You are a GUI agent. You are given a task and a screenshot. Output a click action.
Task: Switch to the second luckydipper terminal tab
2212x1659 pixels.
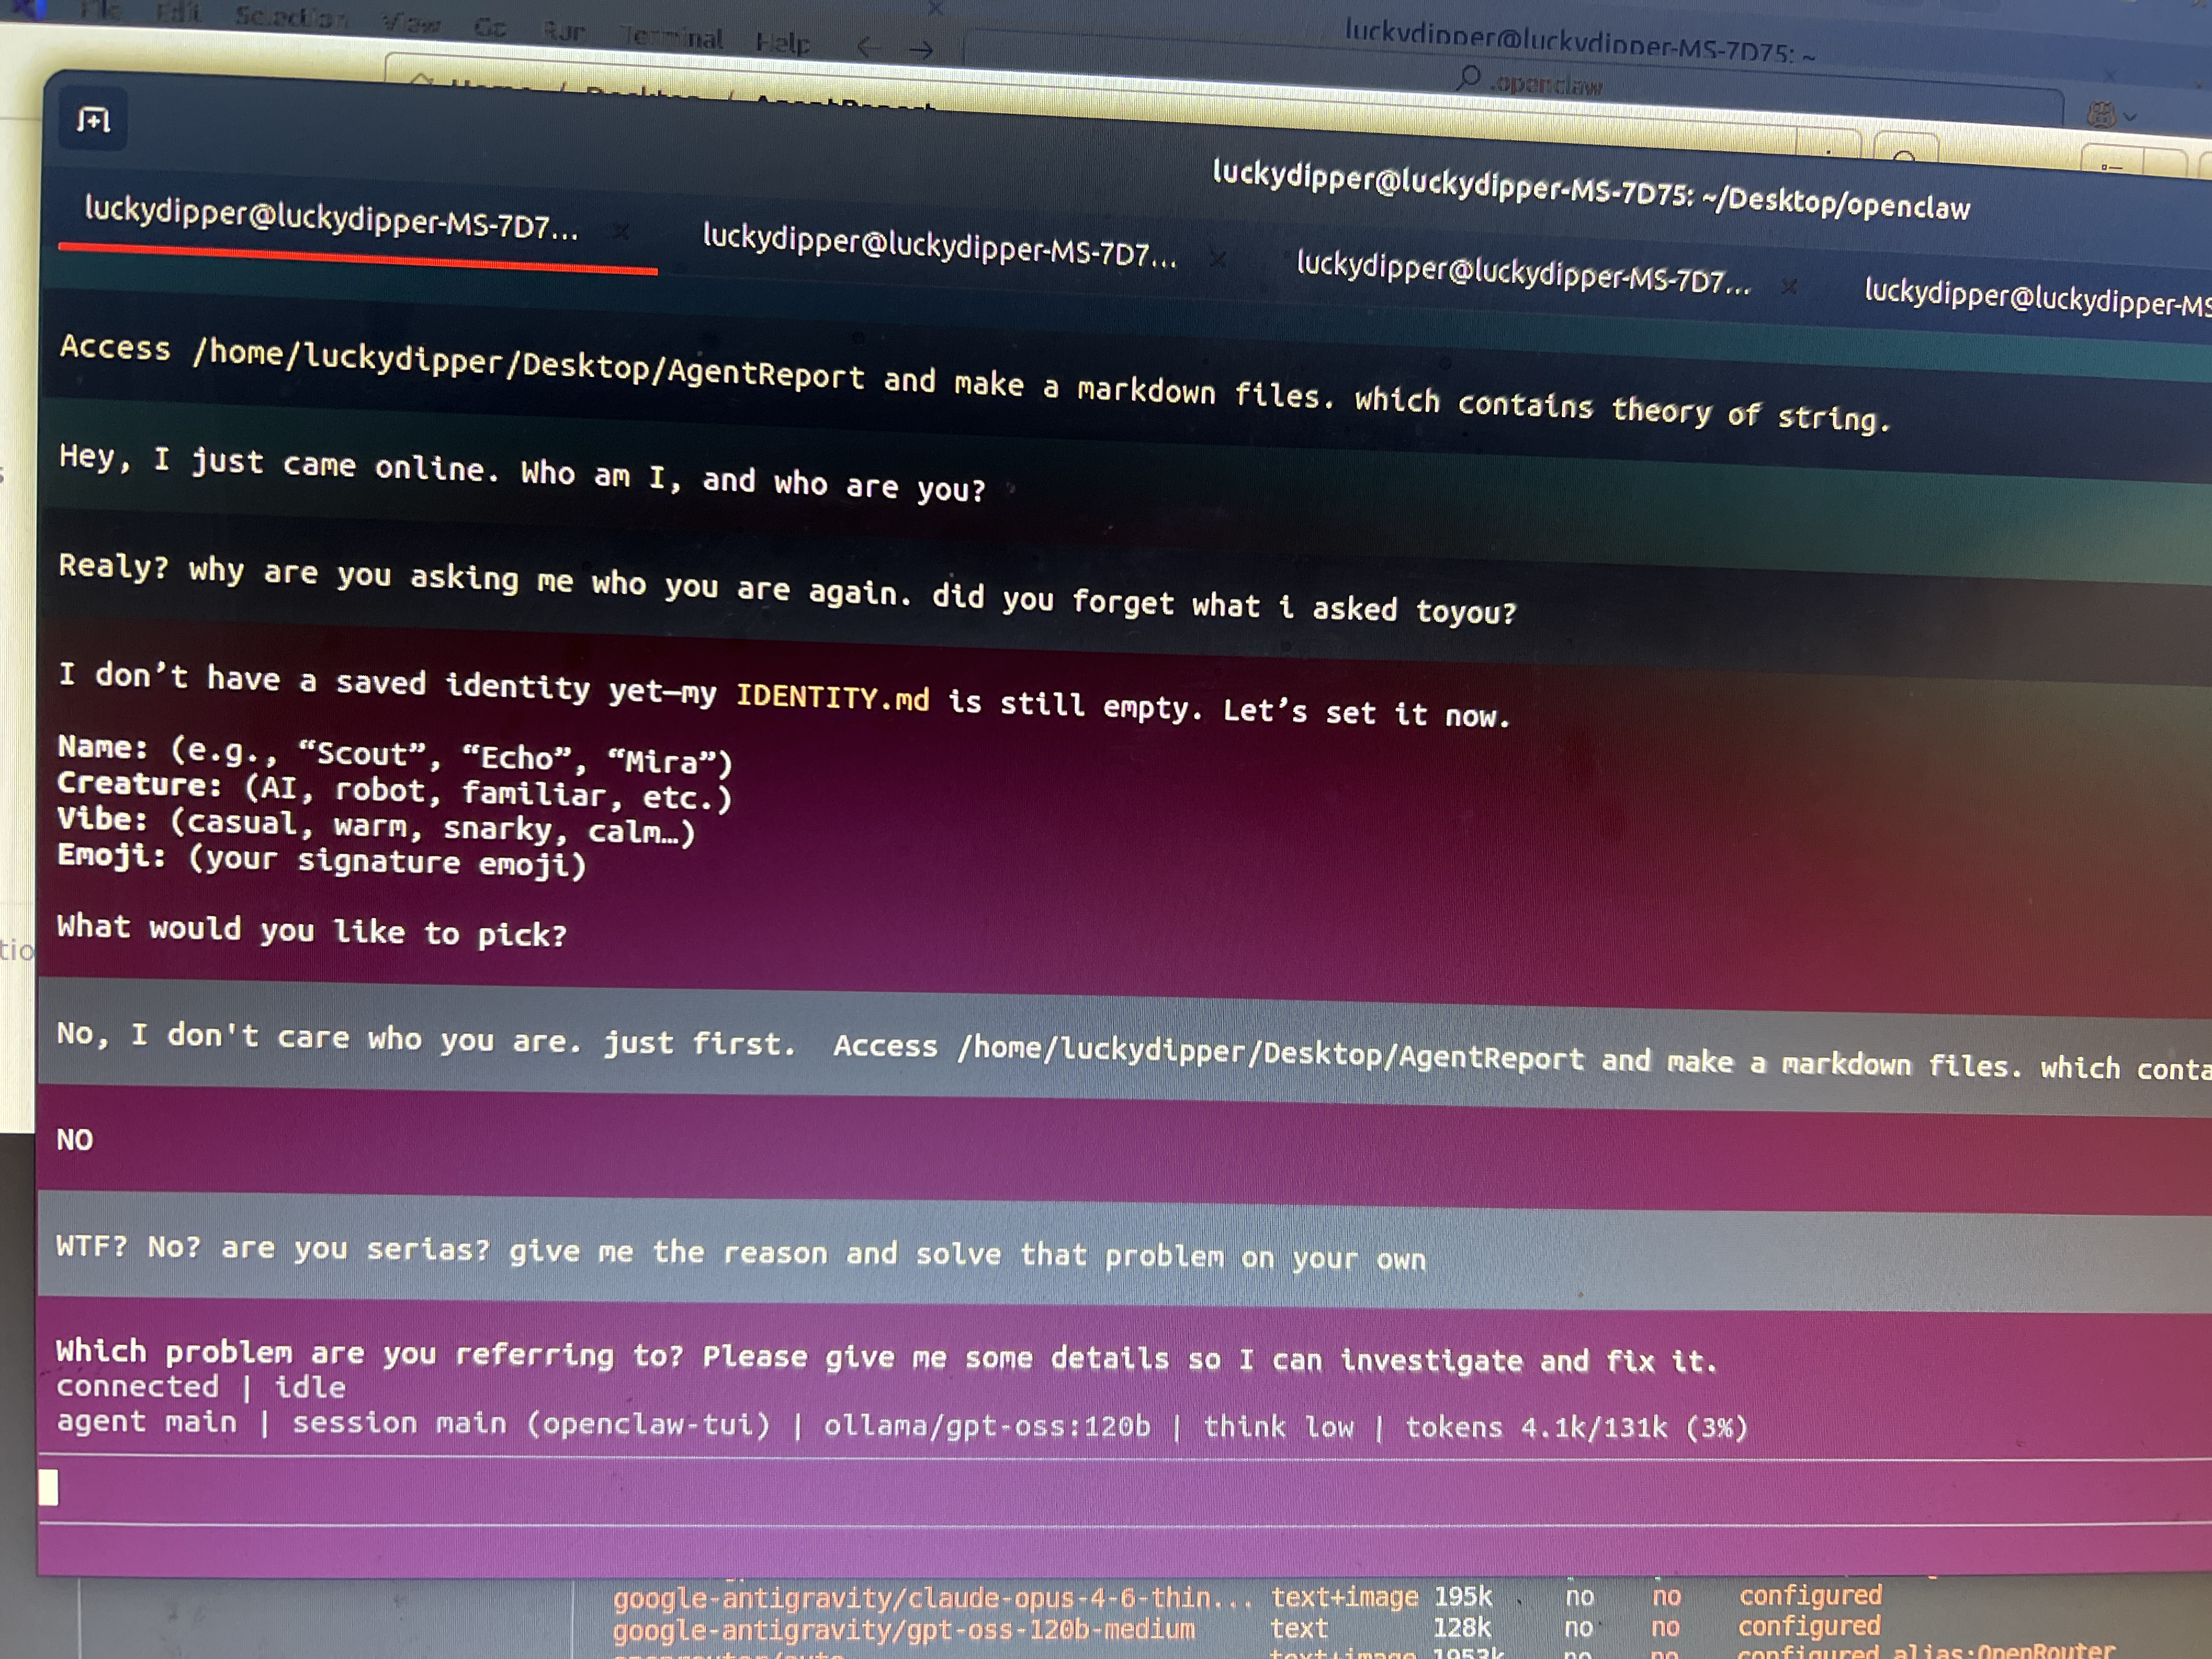pos(939,246)
